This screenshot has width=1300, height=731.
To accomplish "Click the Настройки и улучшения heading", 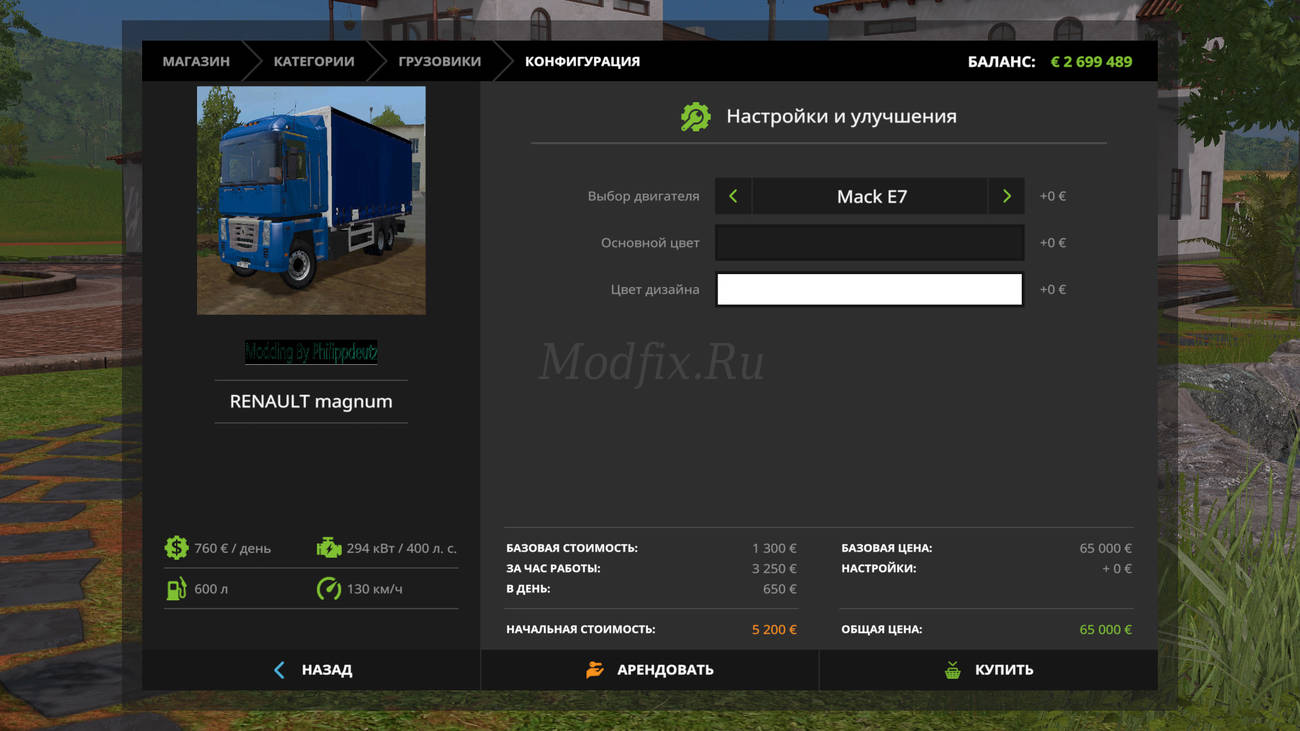I will tap(841, 116).
